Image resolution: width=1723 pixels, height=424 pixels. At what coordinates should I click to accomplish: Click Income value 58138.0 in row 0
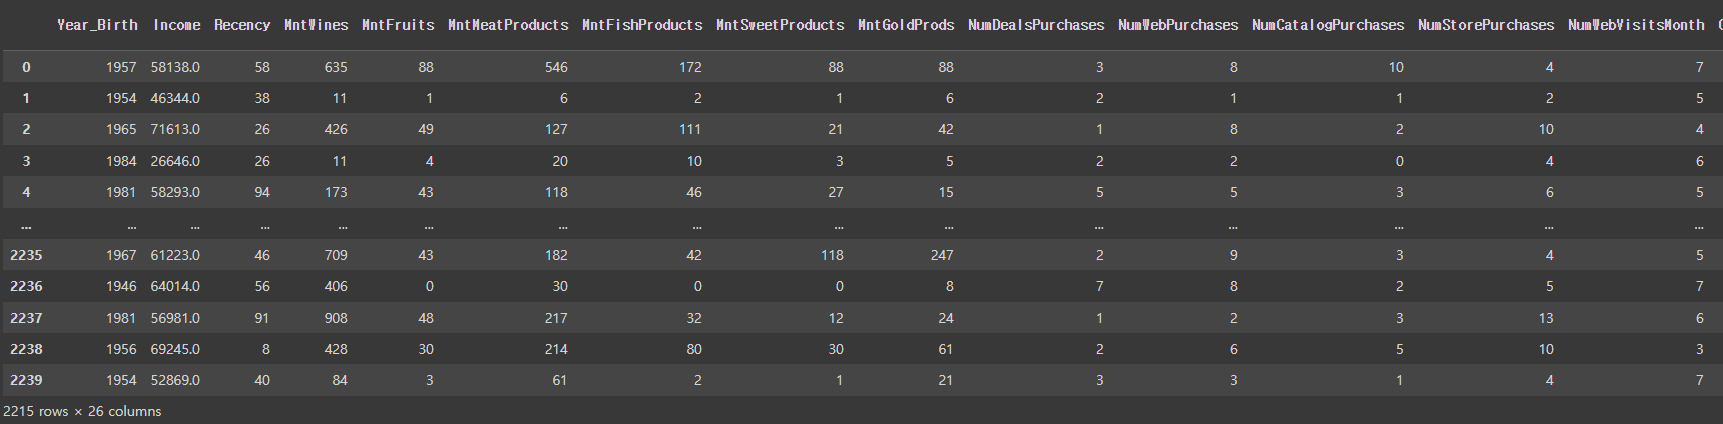coord(175,67)
